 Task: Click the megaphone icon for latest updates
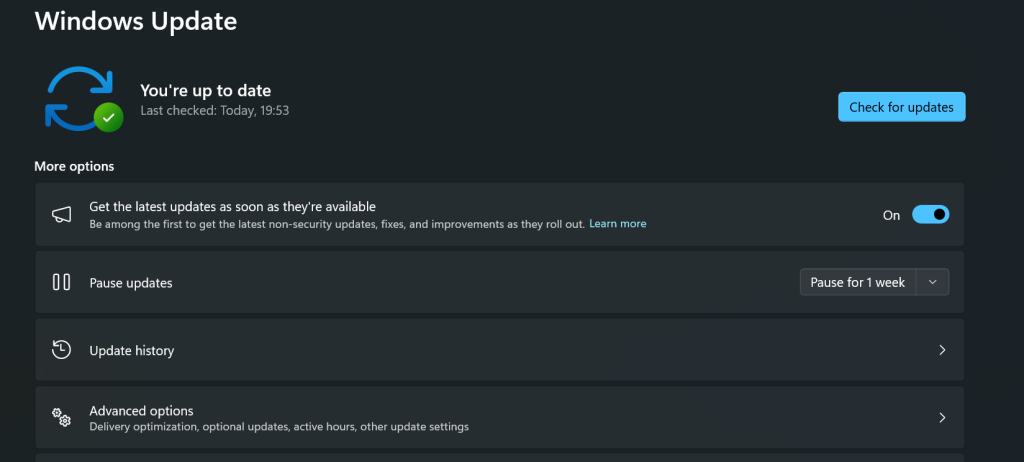point(61,214)
